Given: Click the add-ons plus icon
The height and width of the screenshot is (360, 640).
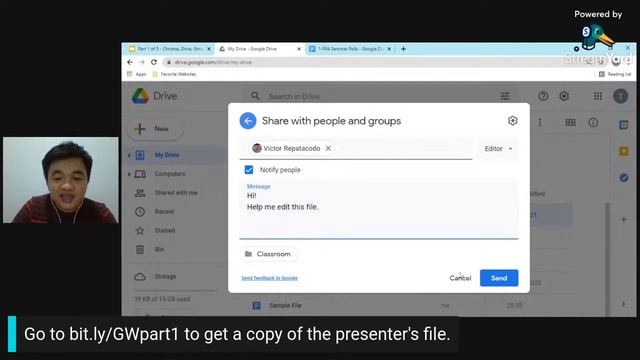Looking at the screenshot, I should 624,220.
